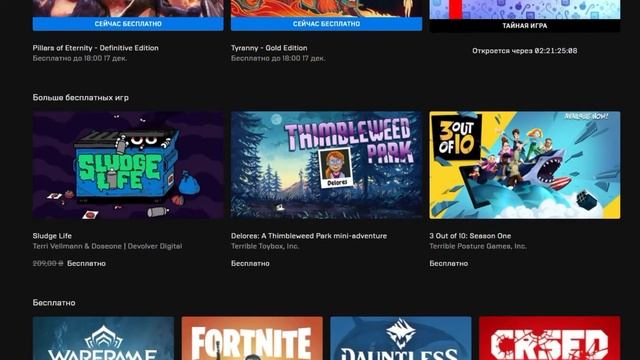Open the ТАЙНАЯ ИГРА mystery game banner
The width and height of the screenshot is (640, 360).
tap(525, 25)
